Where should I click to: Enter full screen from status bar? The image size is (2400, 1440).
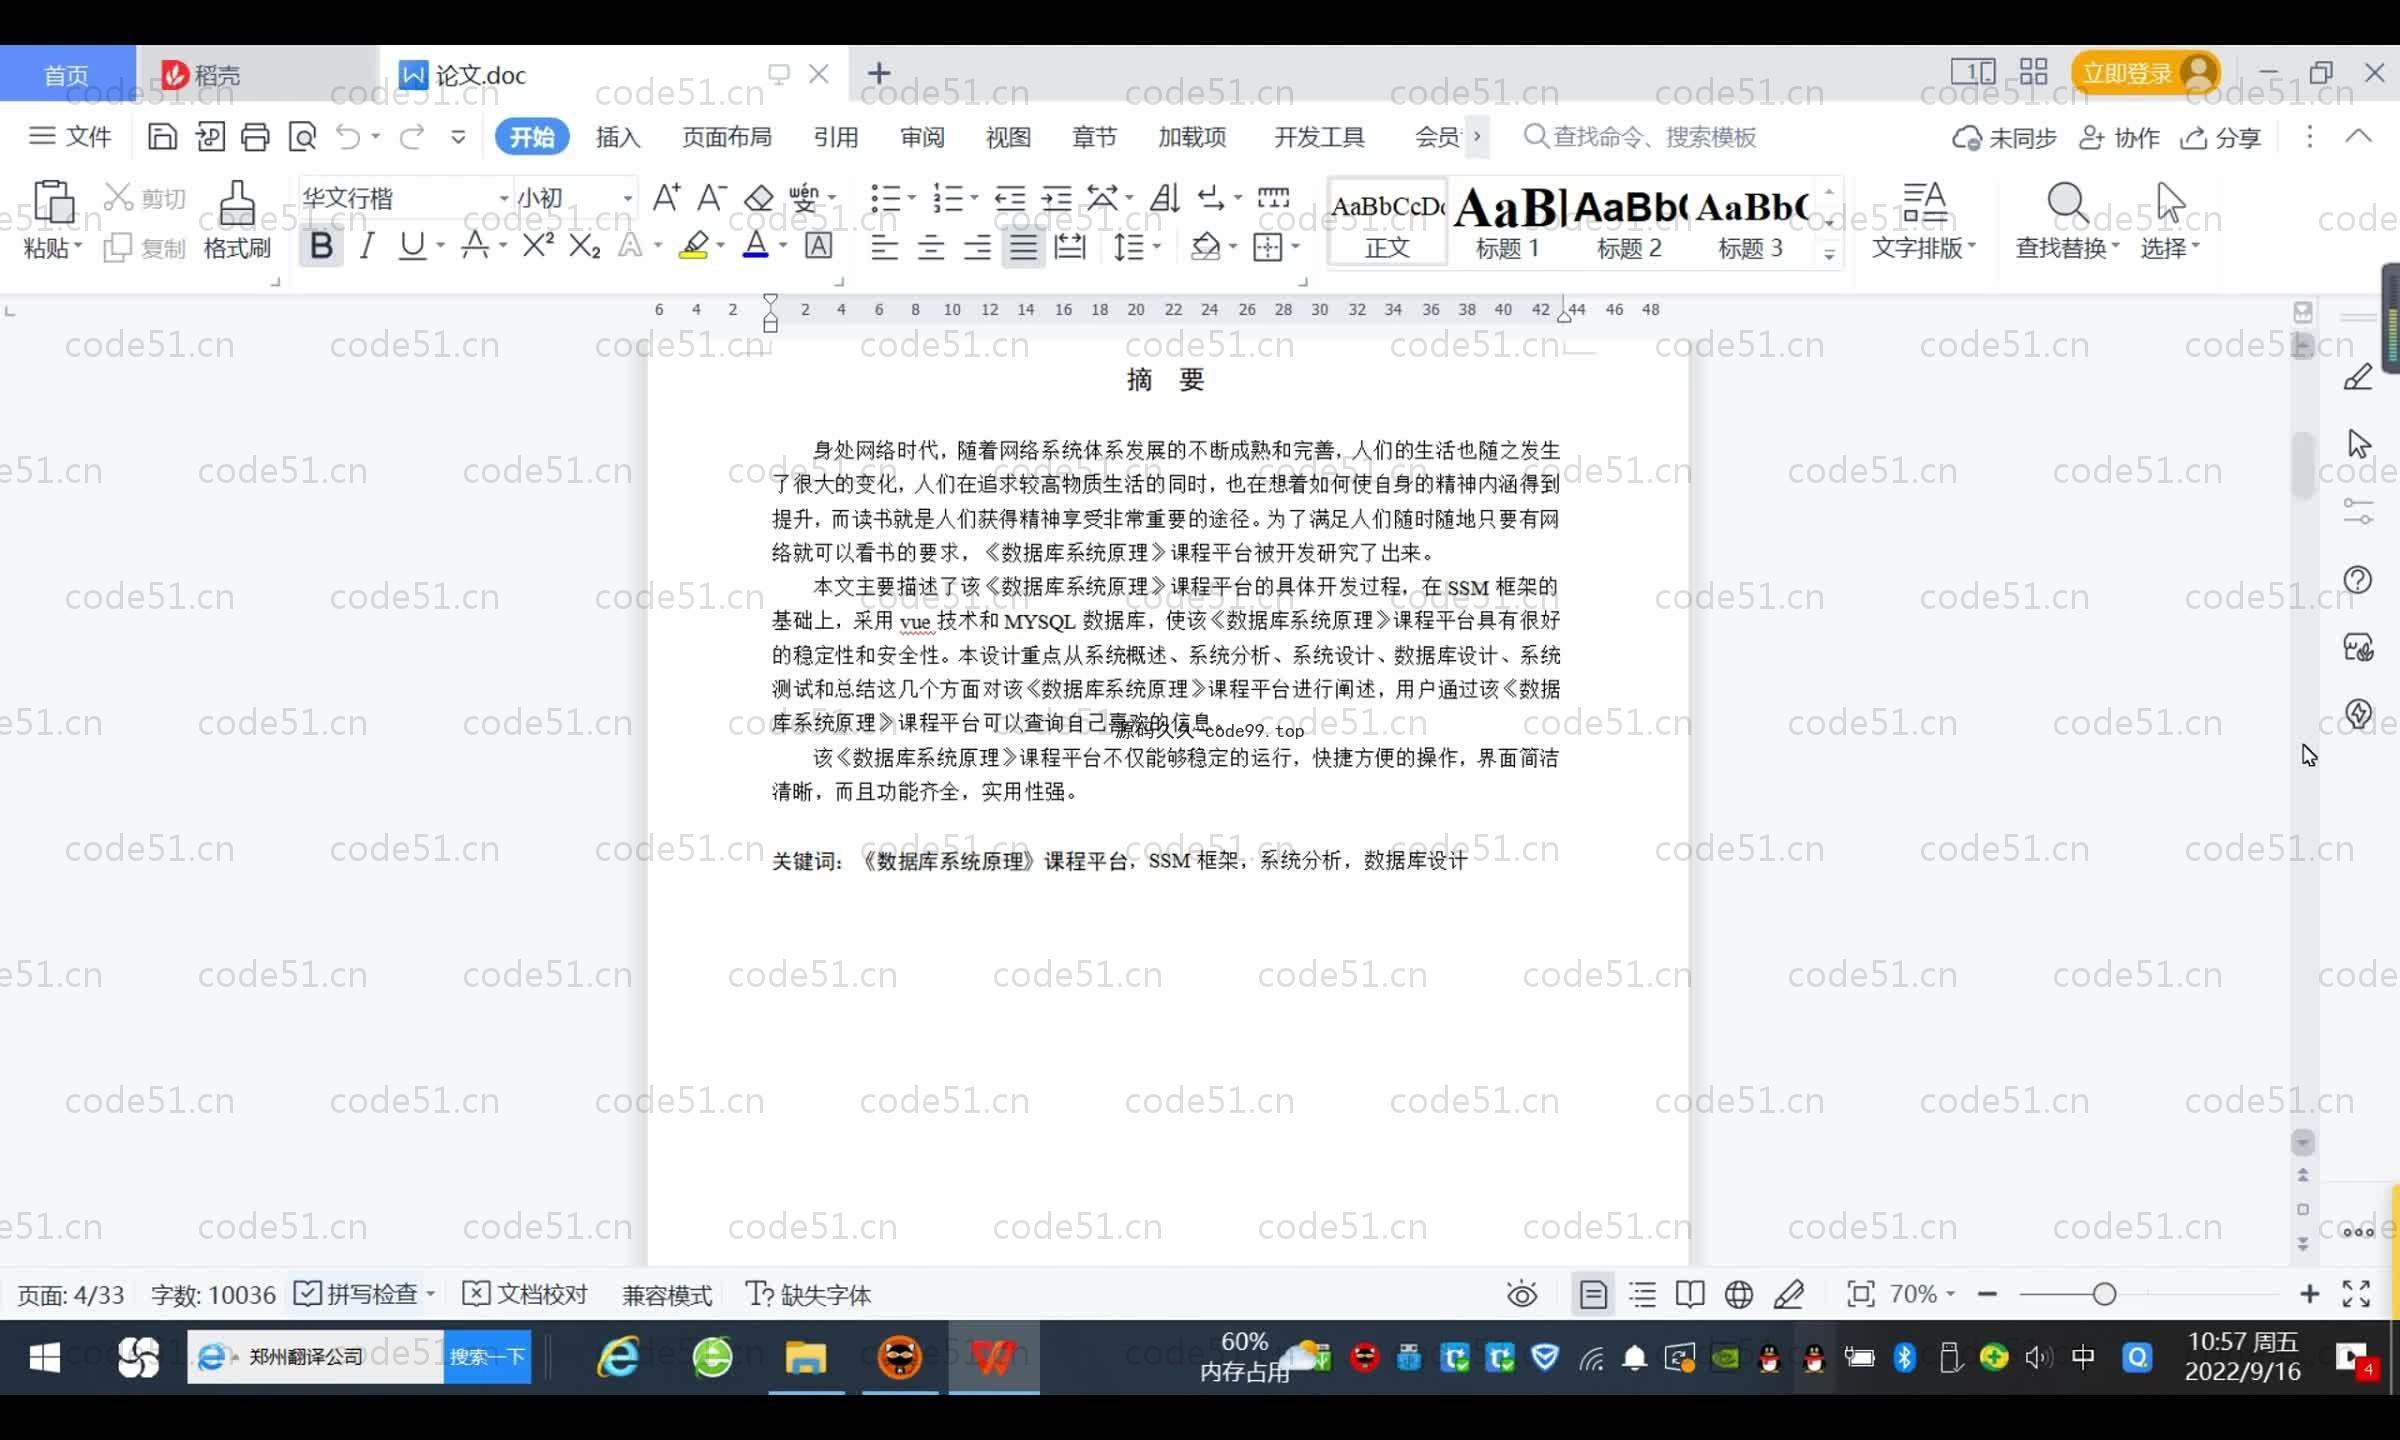pos(2356,1294)
